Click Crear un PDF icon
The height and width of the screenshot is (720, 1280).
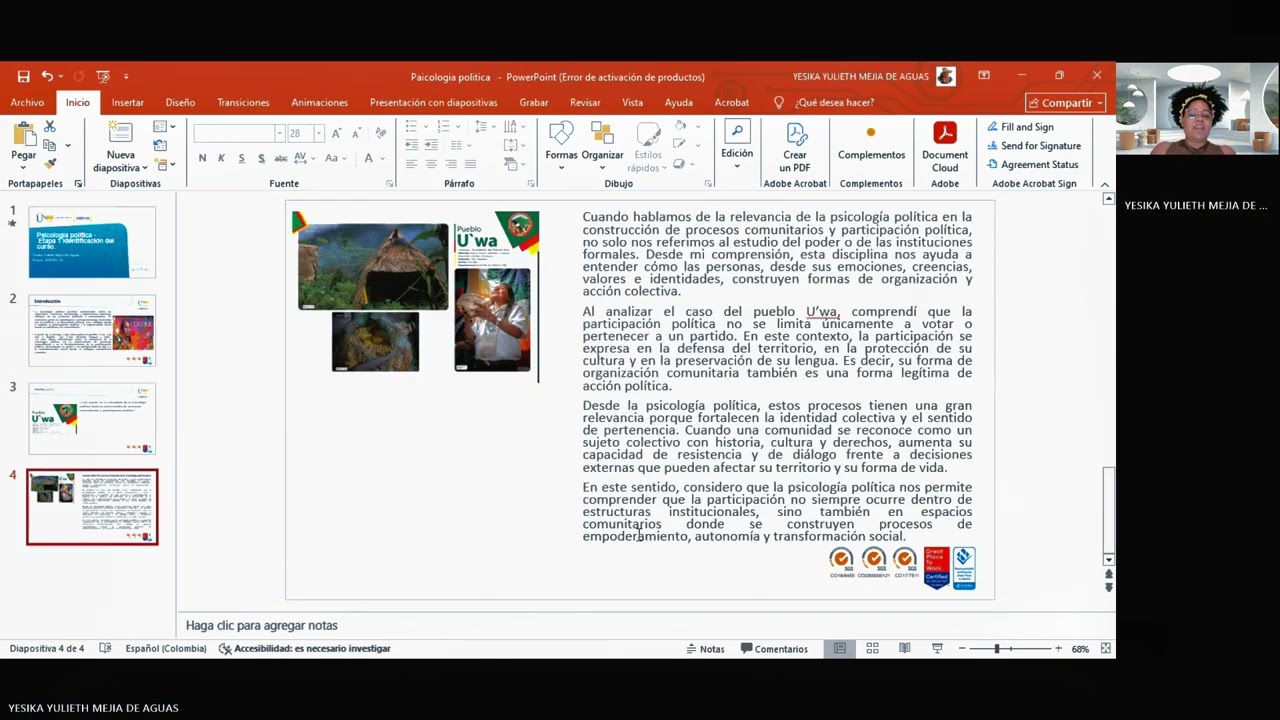[796, 134]
